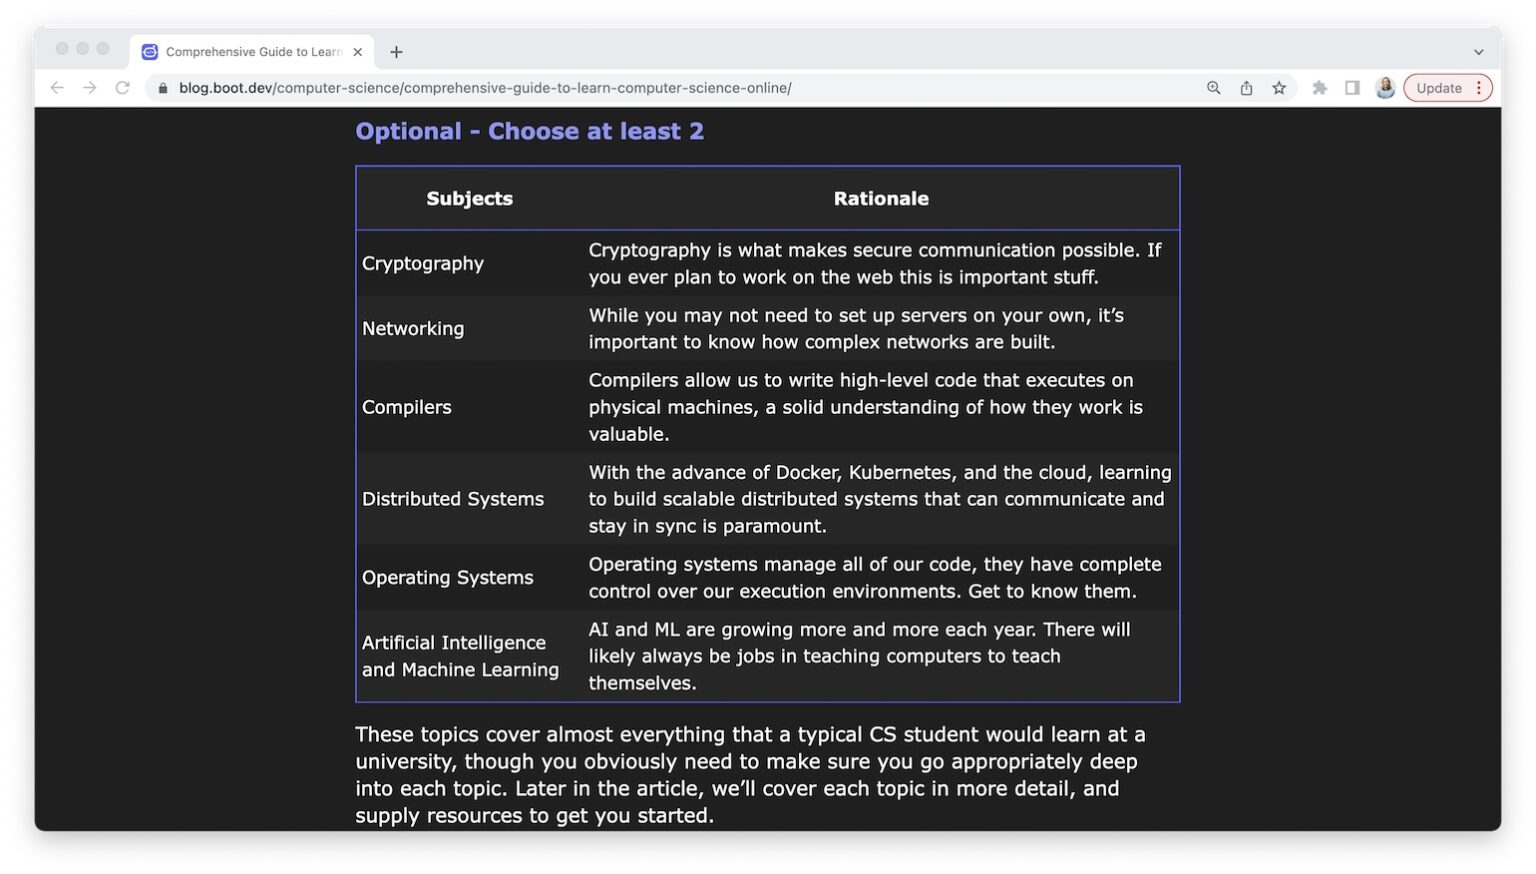Open a new tab with the plus

[397, 51]
